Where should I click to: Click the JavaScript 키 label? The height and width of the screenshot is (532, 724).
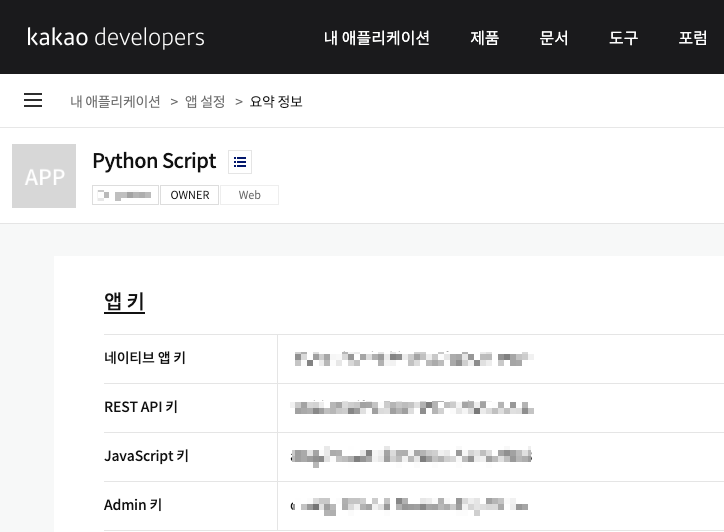[146, 456]
